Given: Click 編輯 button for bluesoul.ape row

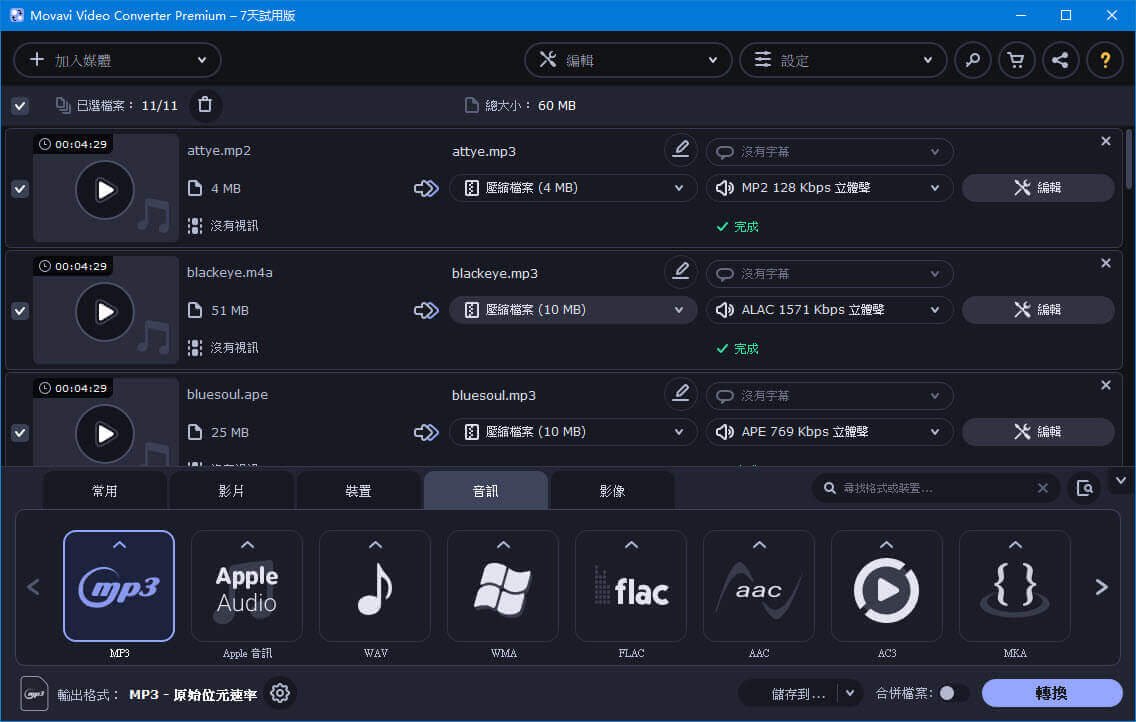Looking at the screenshot, I should tap(1037, 432).
